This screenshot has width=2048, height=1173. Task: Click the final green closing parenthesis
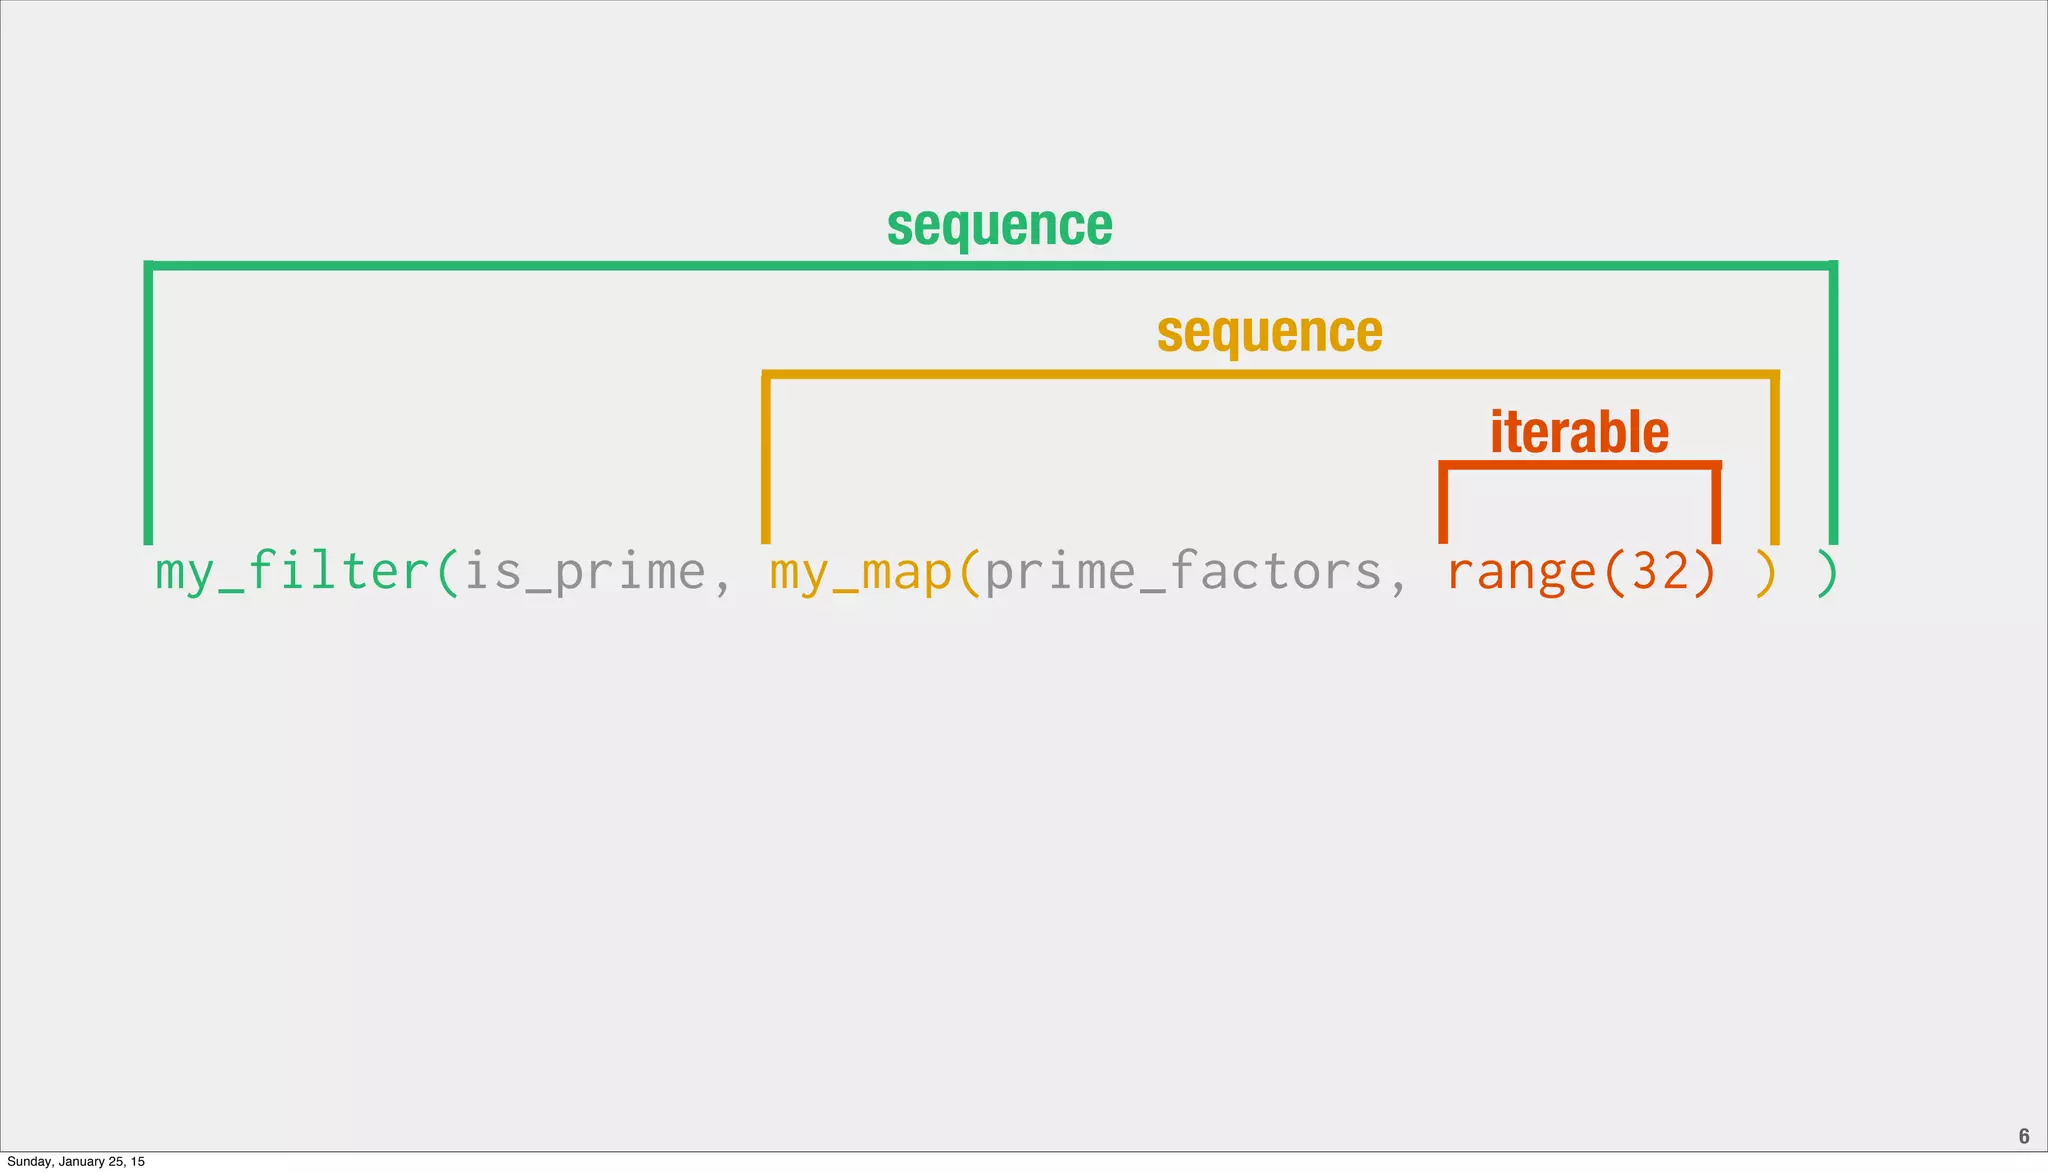[1827, 572]
